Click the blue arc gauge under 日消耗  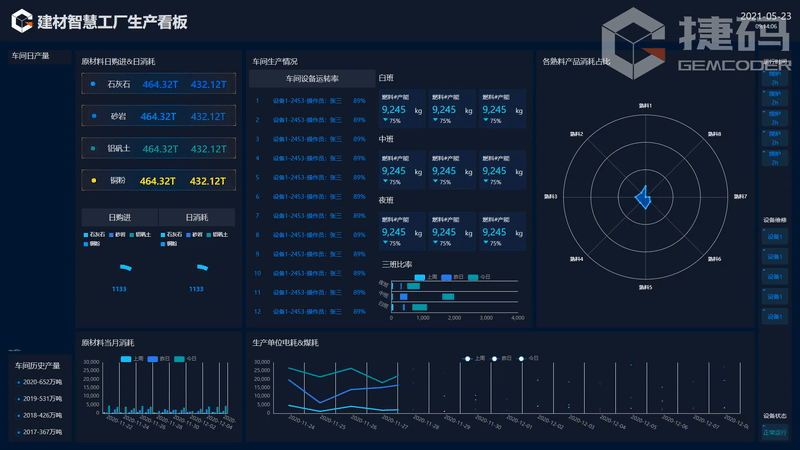coord(202,267)
